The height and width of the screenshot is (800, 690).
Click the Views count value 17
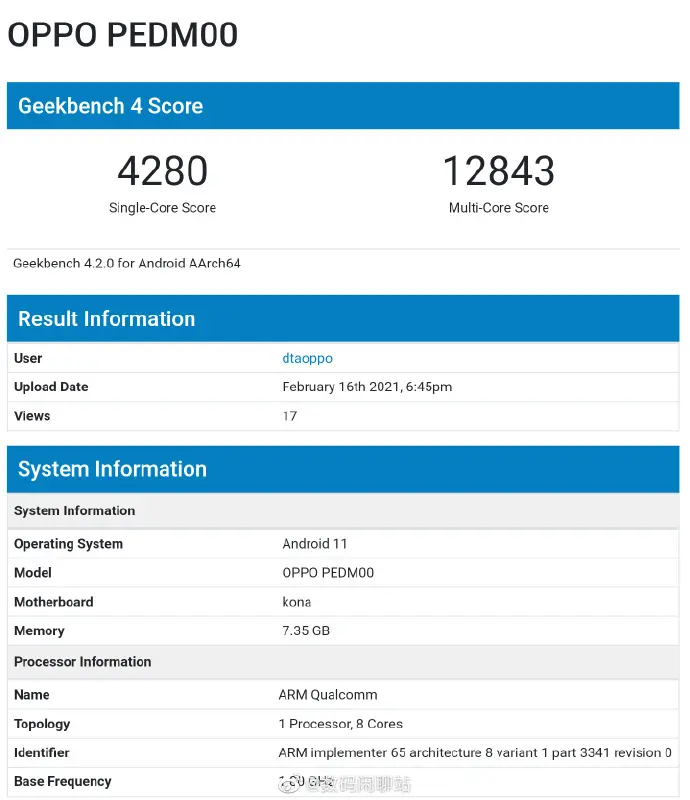(289, 416)
